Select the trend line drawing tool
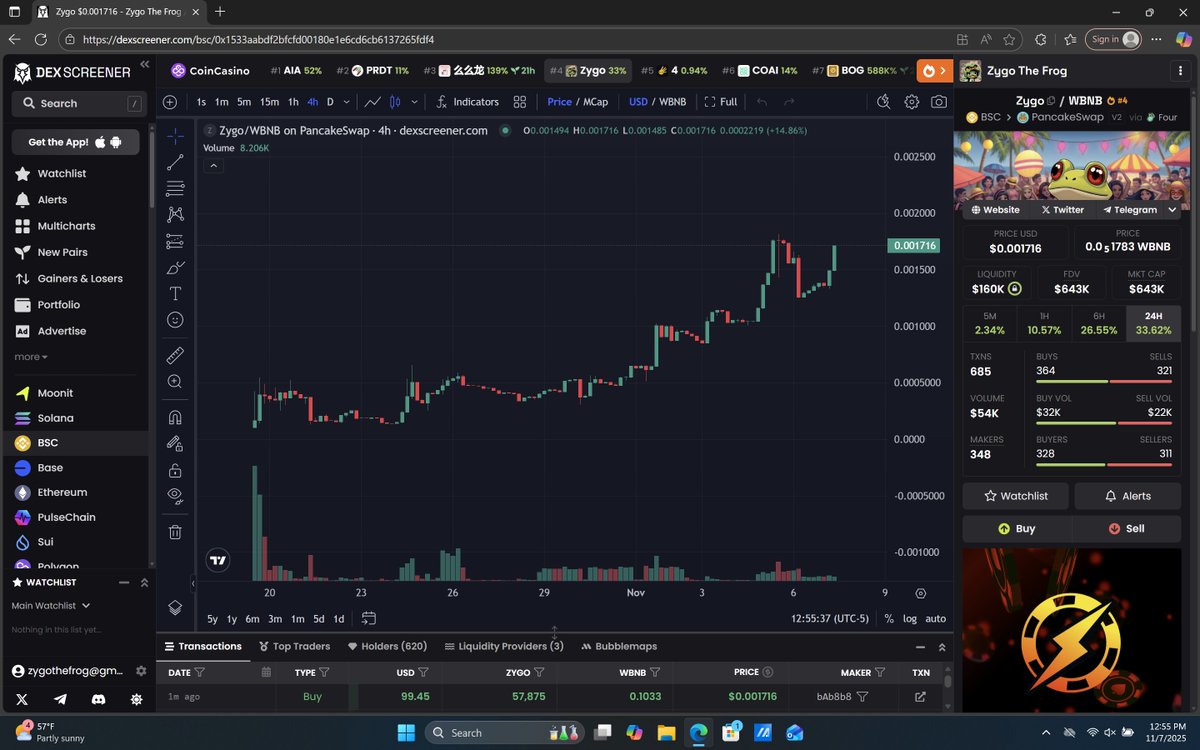This screenshot has height=750, width=1200. 175,162
